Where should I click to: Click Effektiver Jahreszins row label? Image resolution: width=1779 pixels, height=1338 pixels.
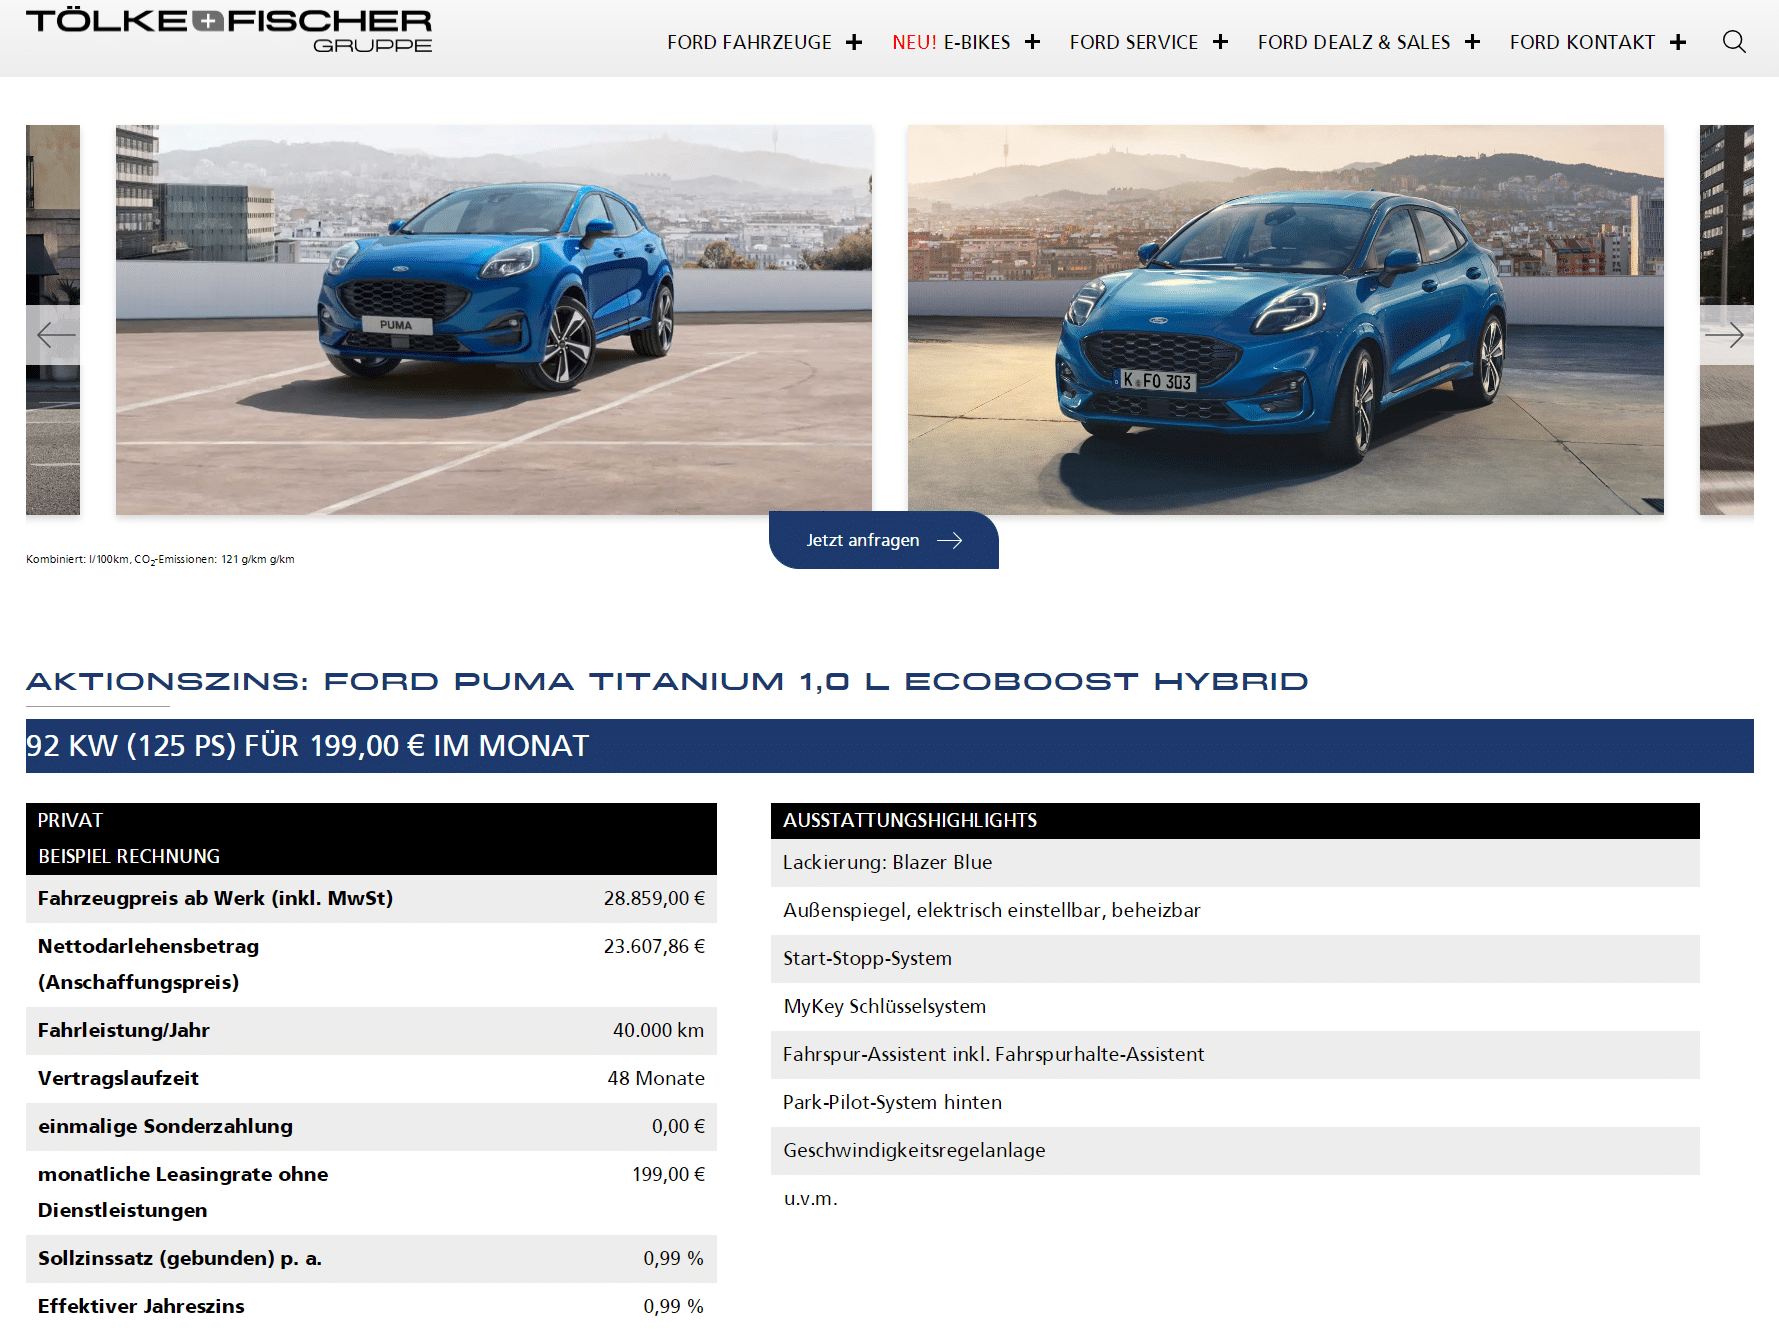click(141, 1306)
